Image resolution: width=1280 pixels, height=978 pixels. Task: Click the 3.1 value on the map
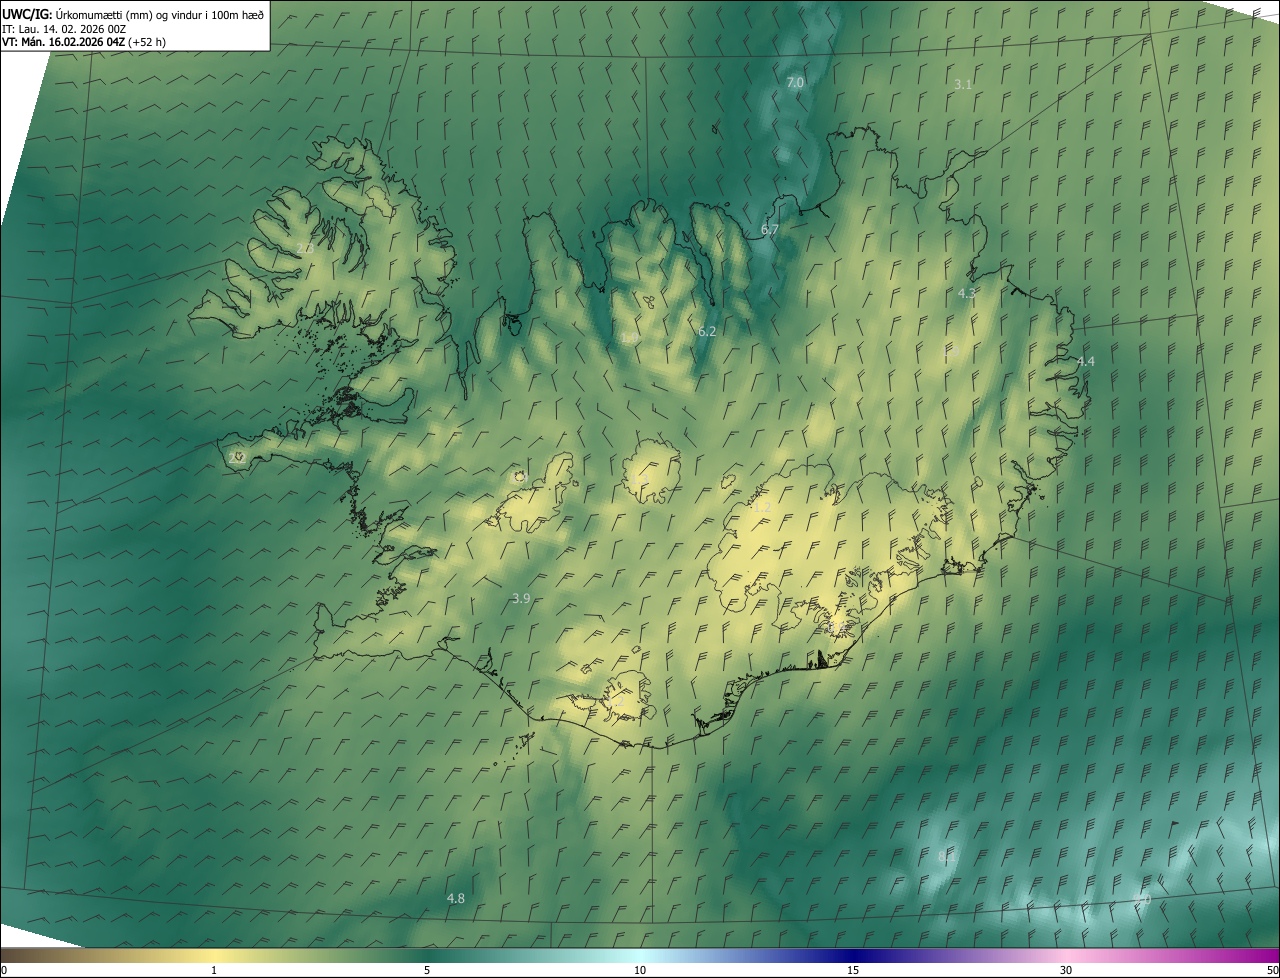(963, 85)
